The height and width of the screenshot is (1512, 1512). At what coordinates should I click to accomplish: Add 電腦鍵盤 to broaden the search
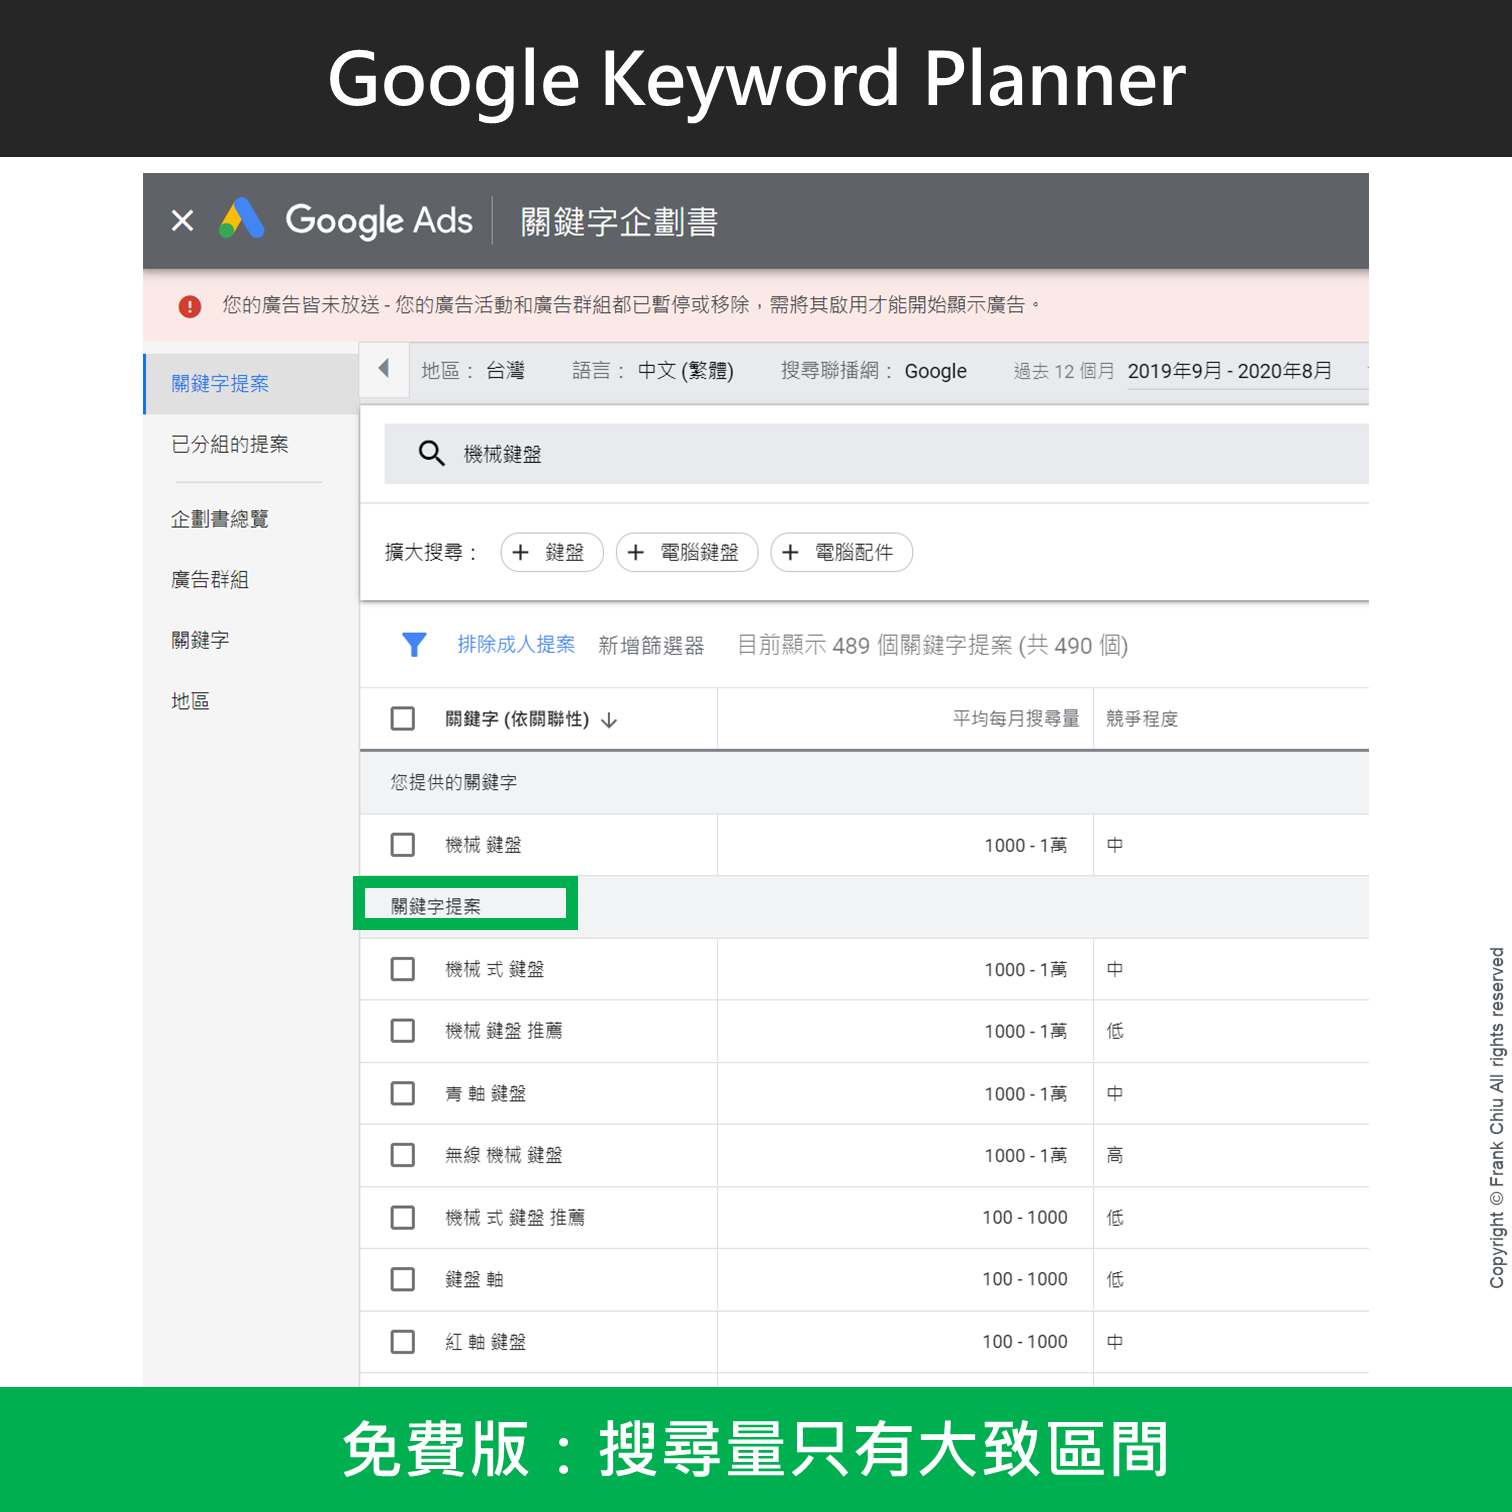click(687, 552)
